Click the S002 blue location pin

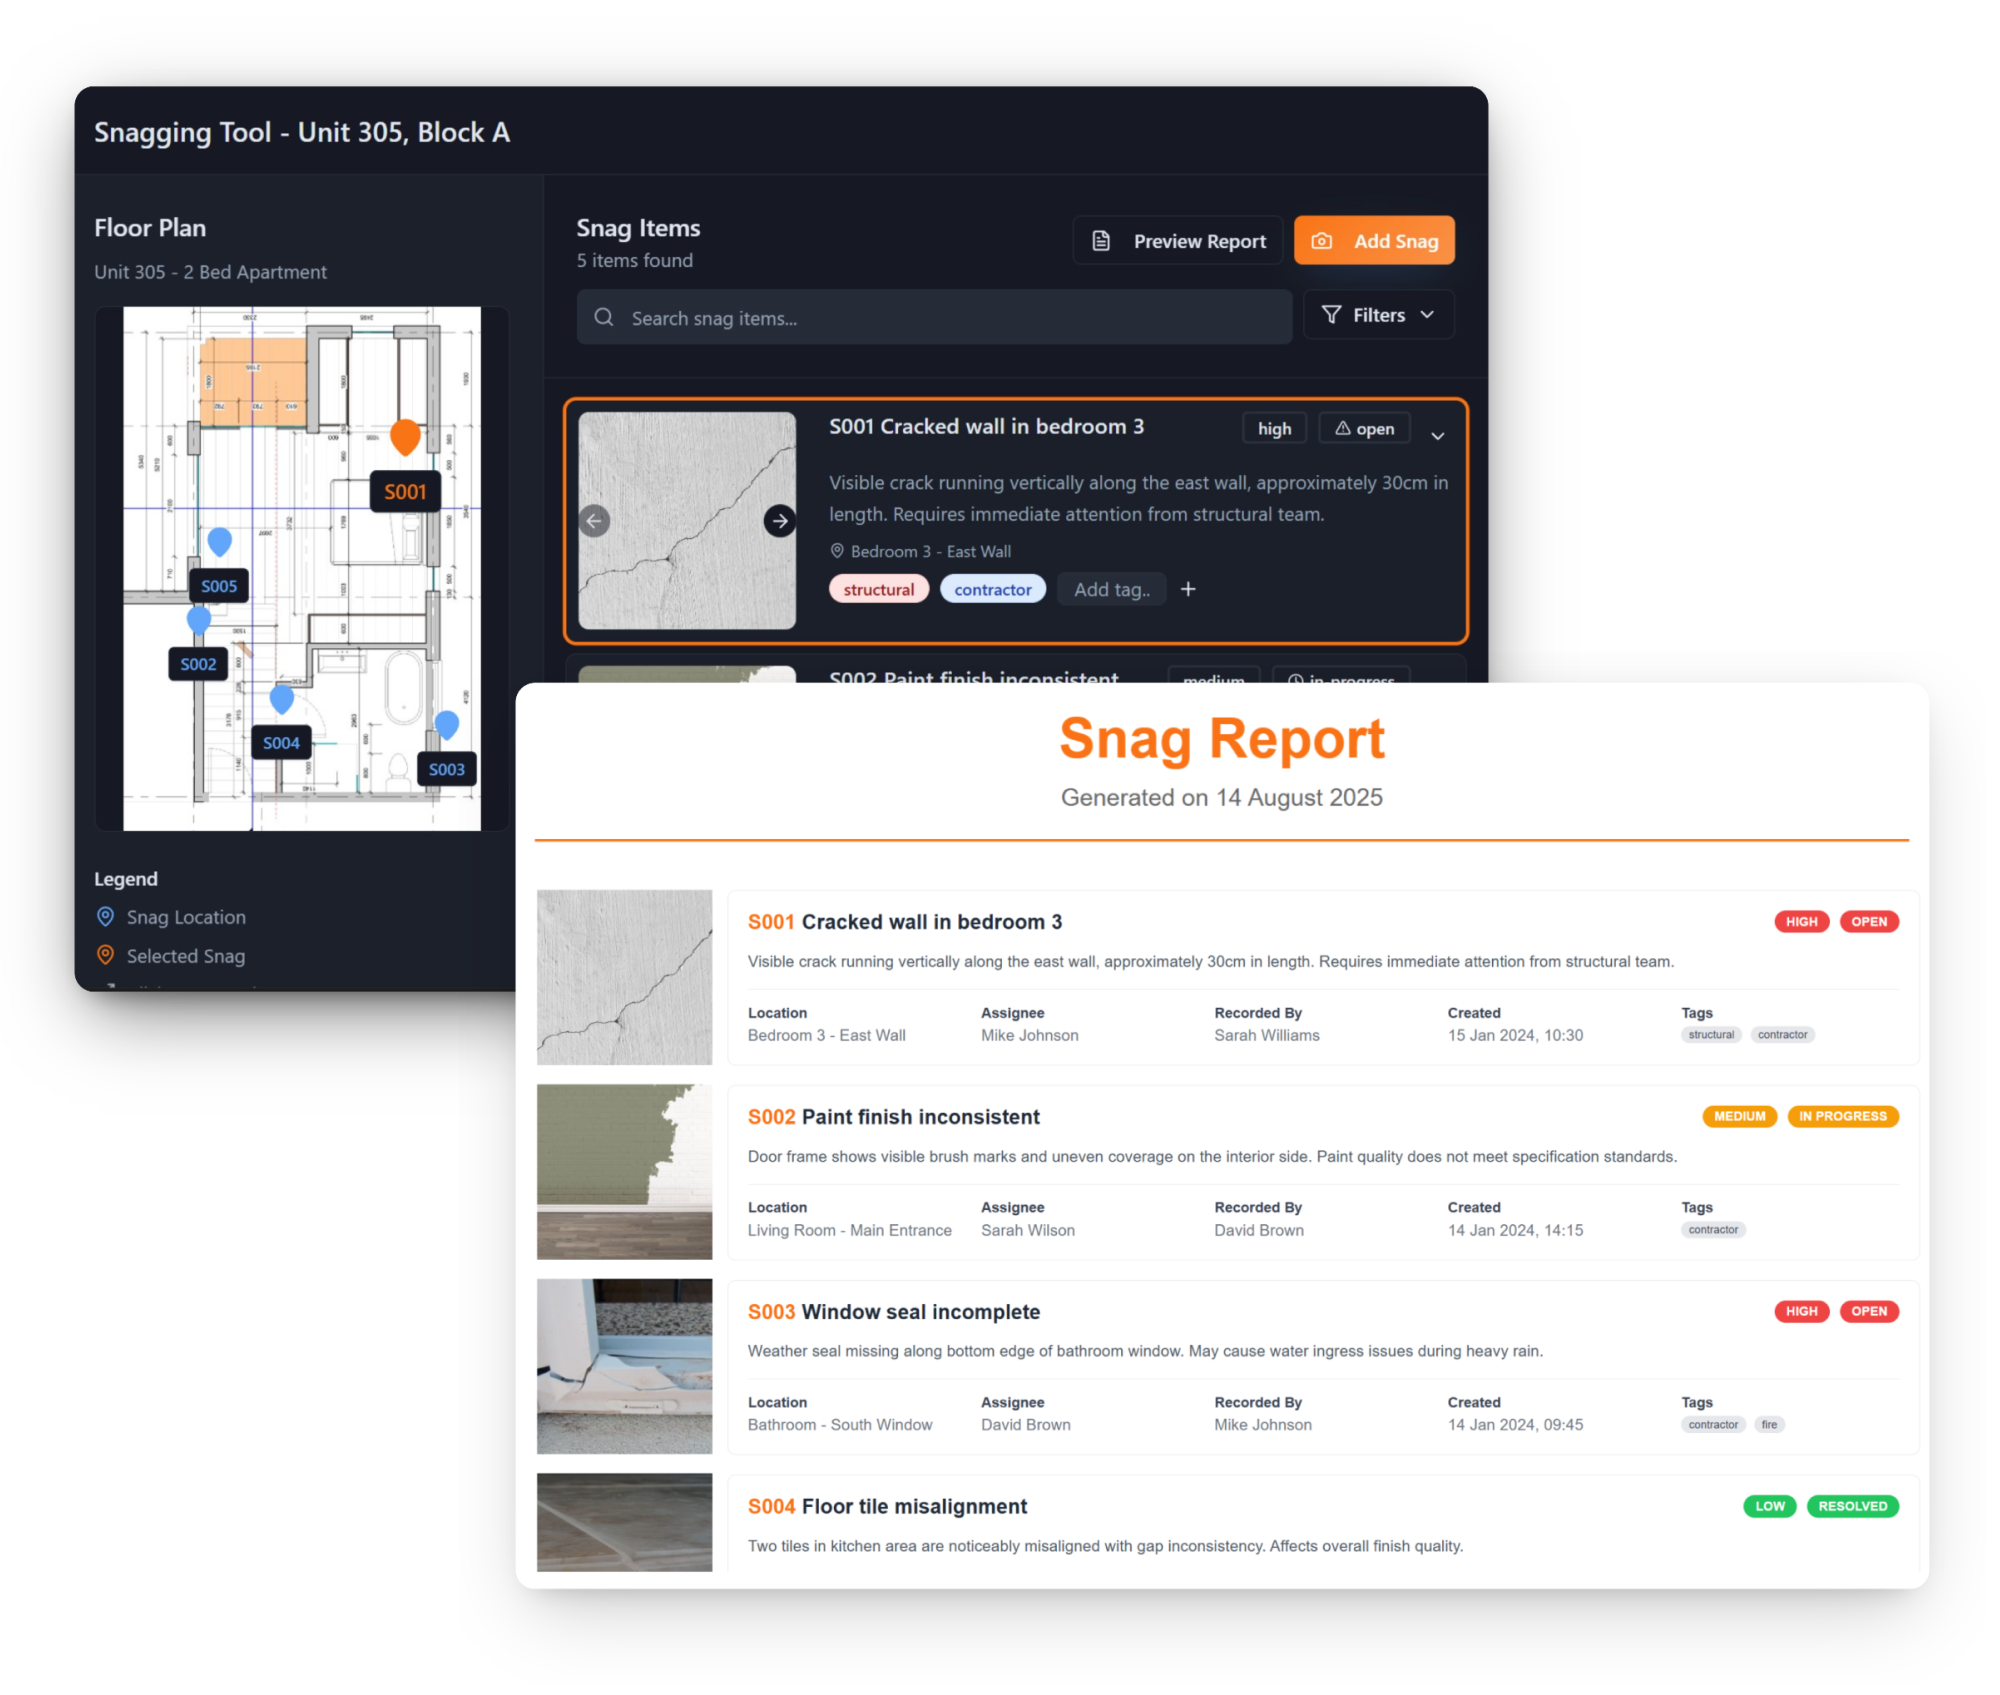199,620
